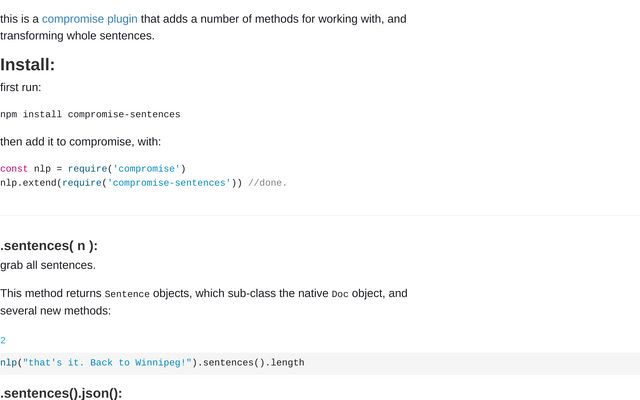Click the 'first run:' text
Viewport: 640px width, 400px height.
click(20, 87)
